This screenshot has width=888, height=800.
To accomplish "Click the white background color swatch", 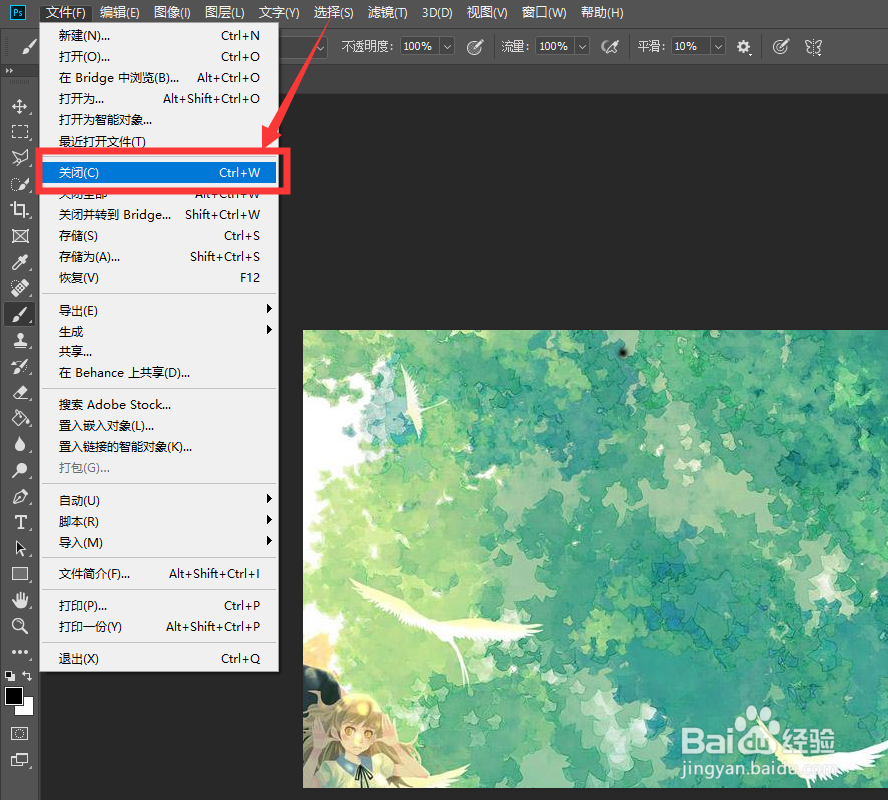I will [27, 709].
